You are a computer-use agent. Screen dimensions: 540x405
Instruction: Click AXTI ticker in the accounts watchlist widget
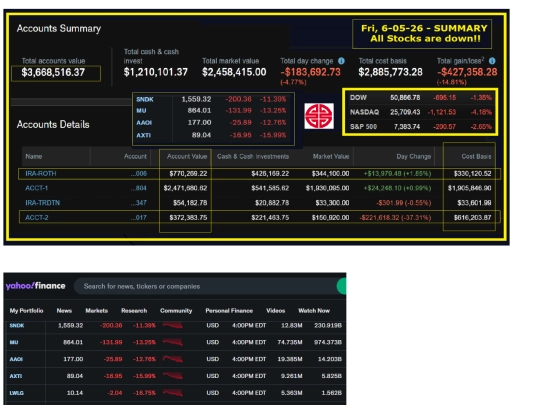(x=143, y=135)
